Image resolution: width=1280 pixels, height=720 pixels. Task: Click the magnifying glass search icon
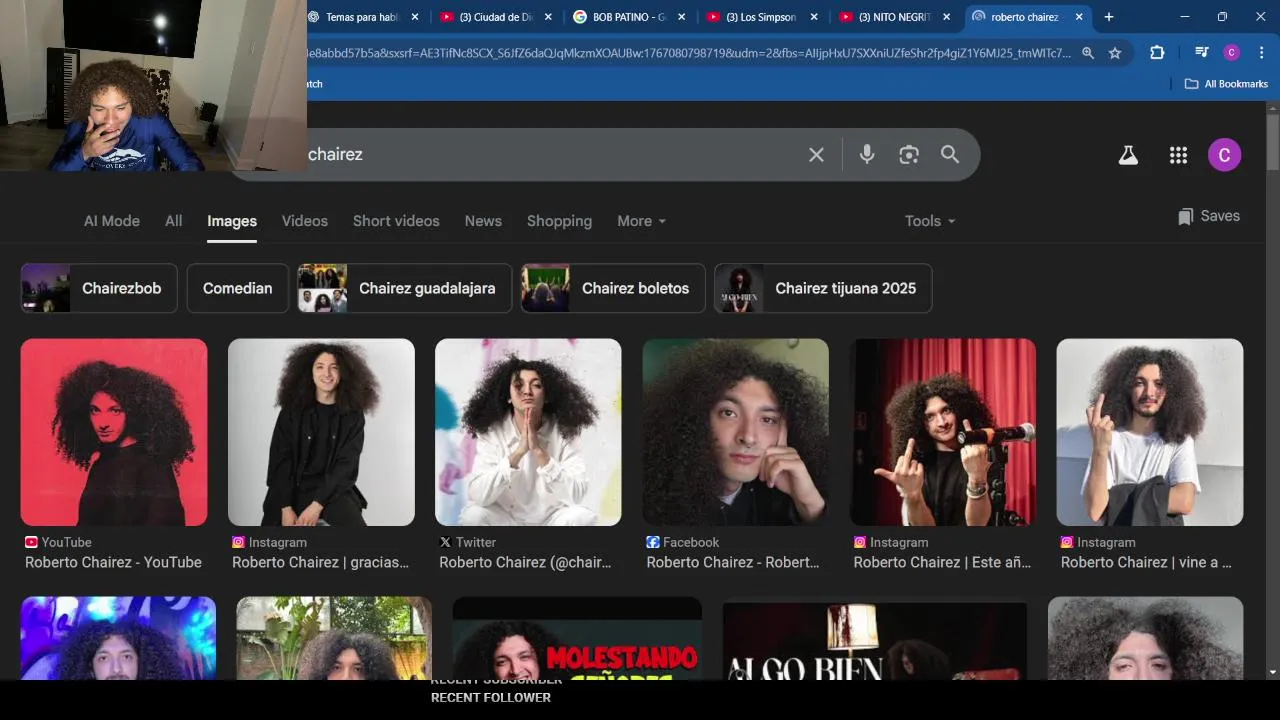pos(950,155)
